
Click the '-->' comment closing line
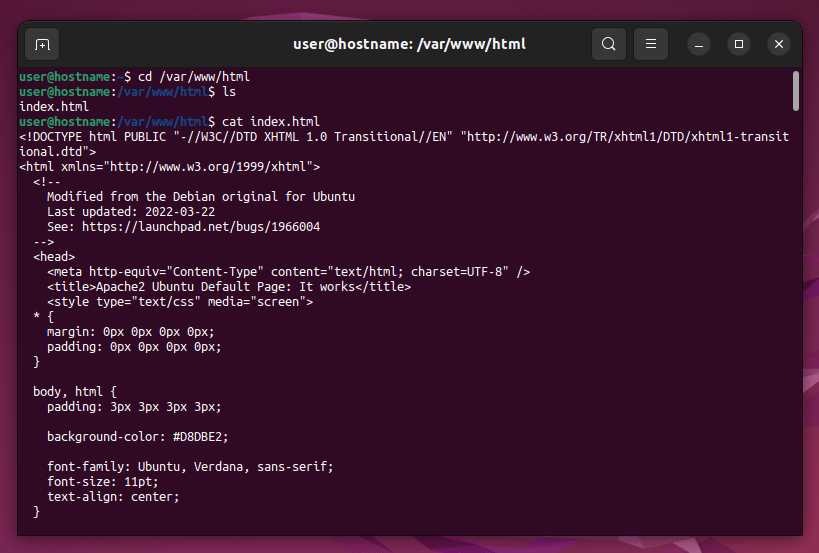click(x=43, y=242)
